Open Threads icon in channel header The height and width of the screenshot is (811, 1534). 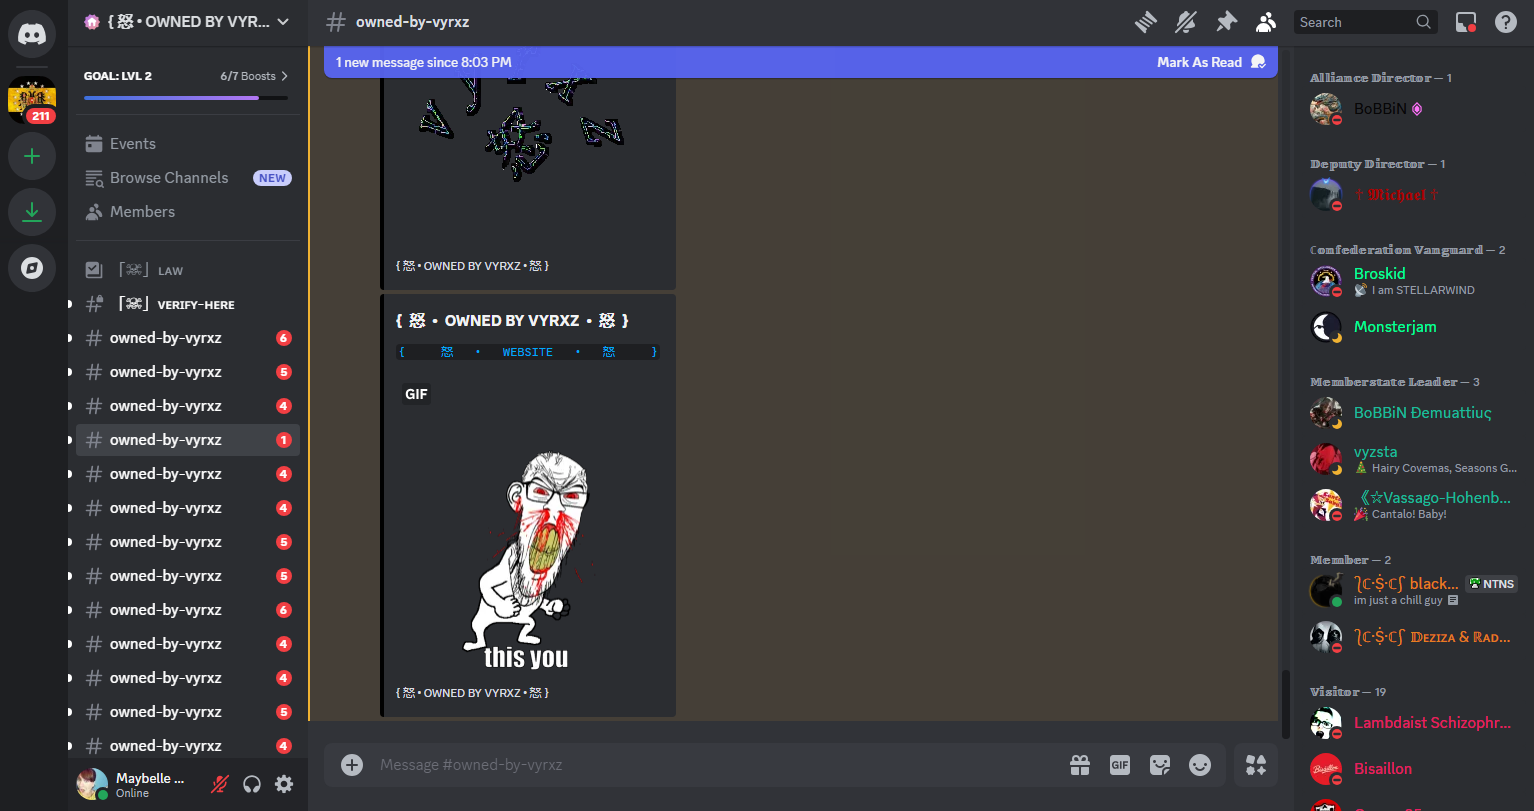pyautogui.click(x=1146, y=22)
